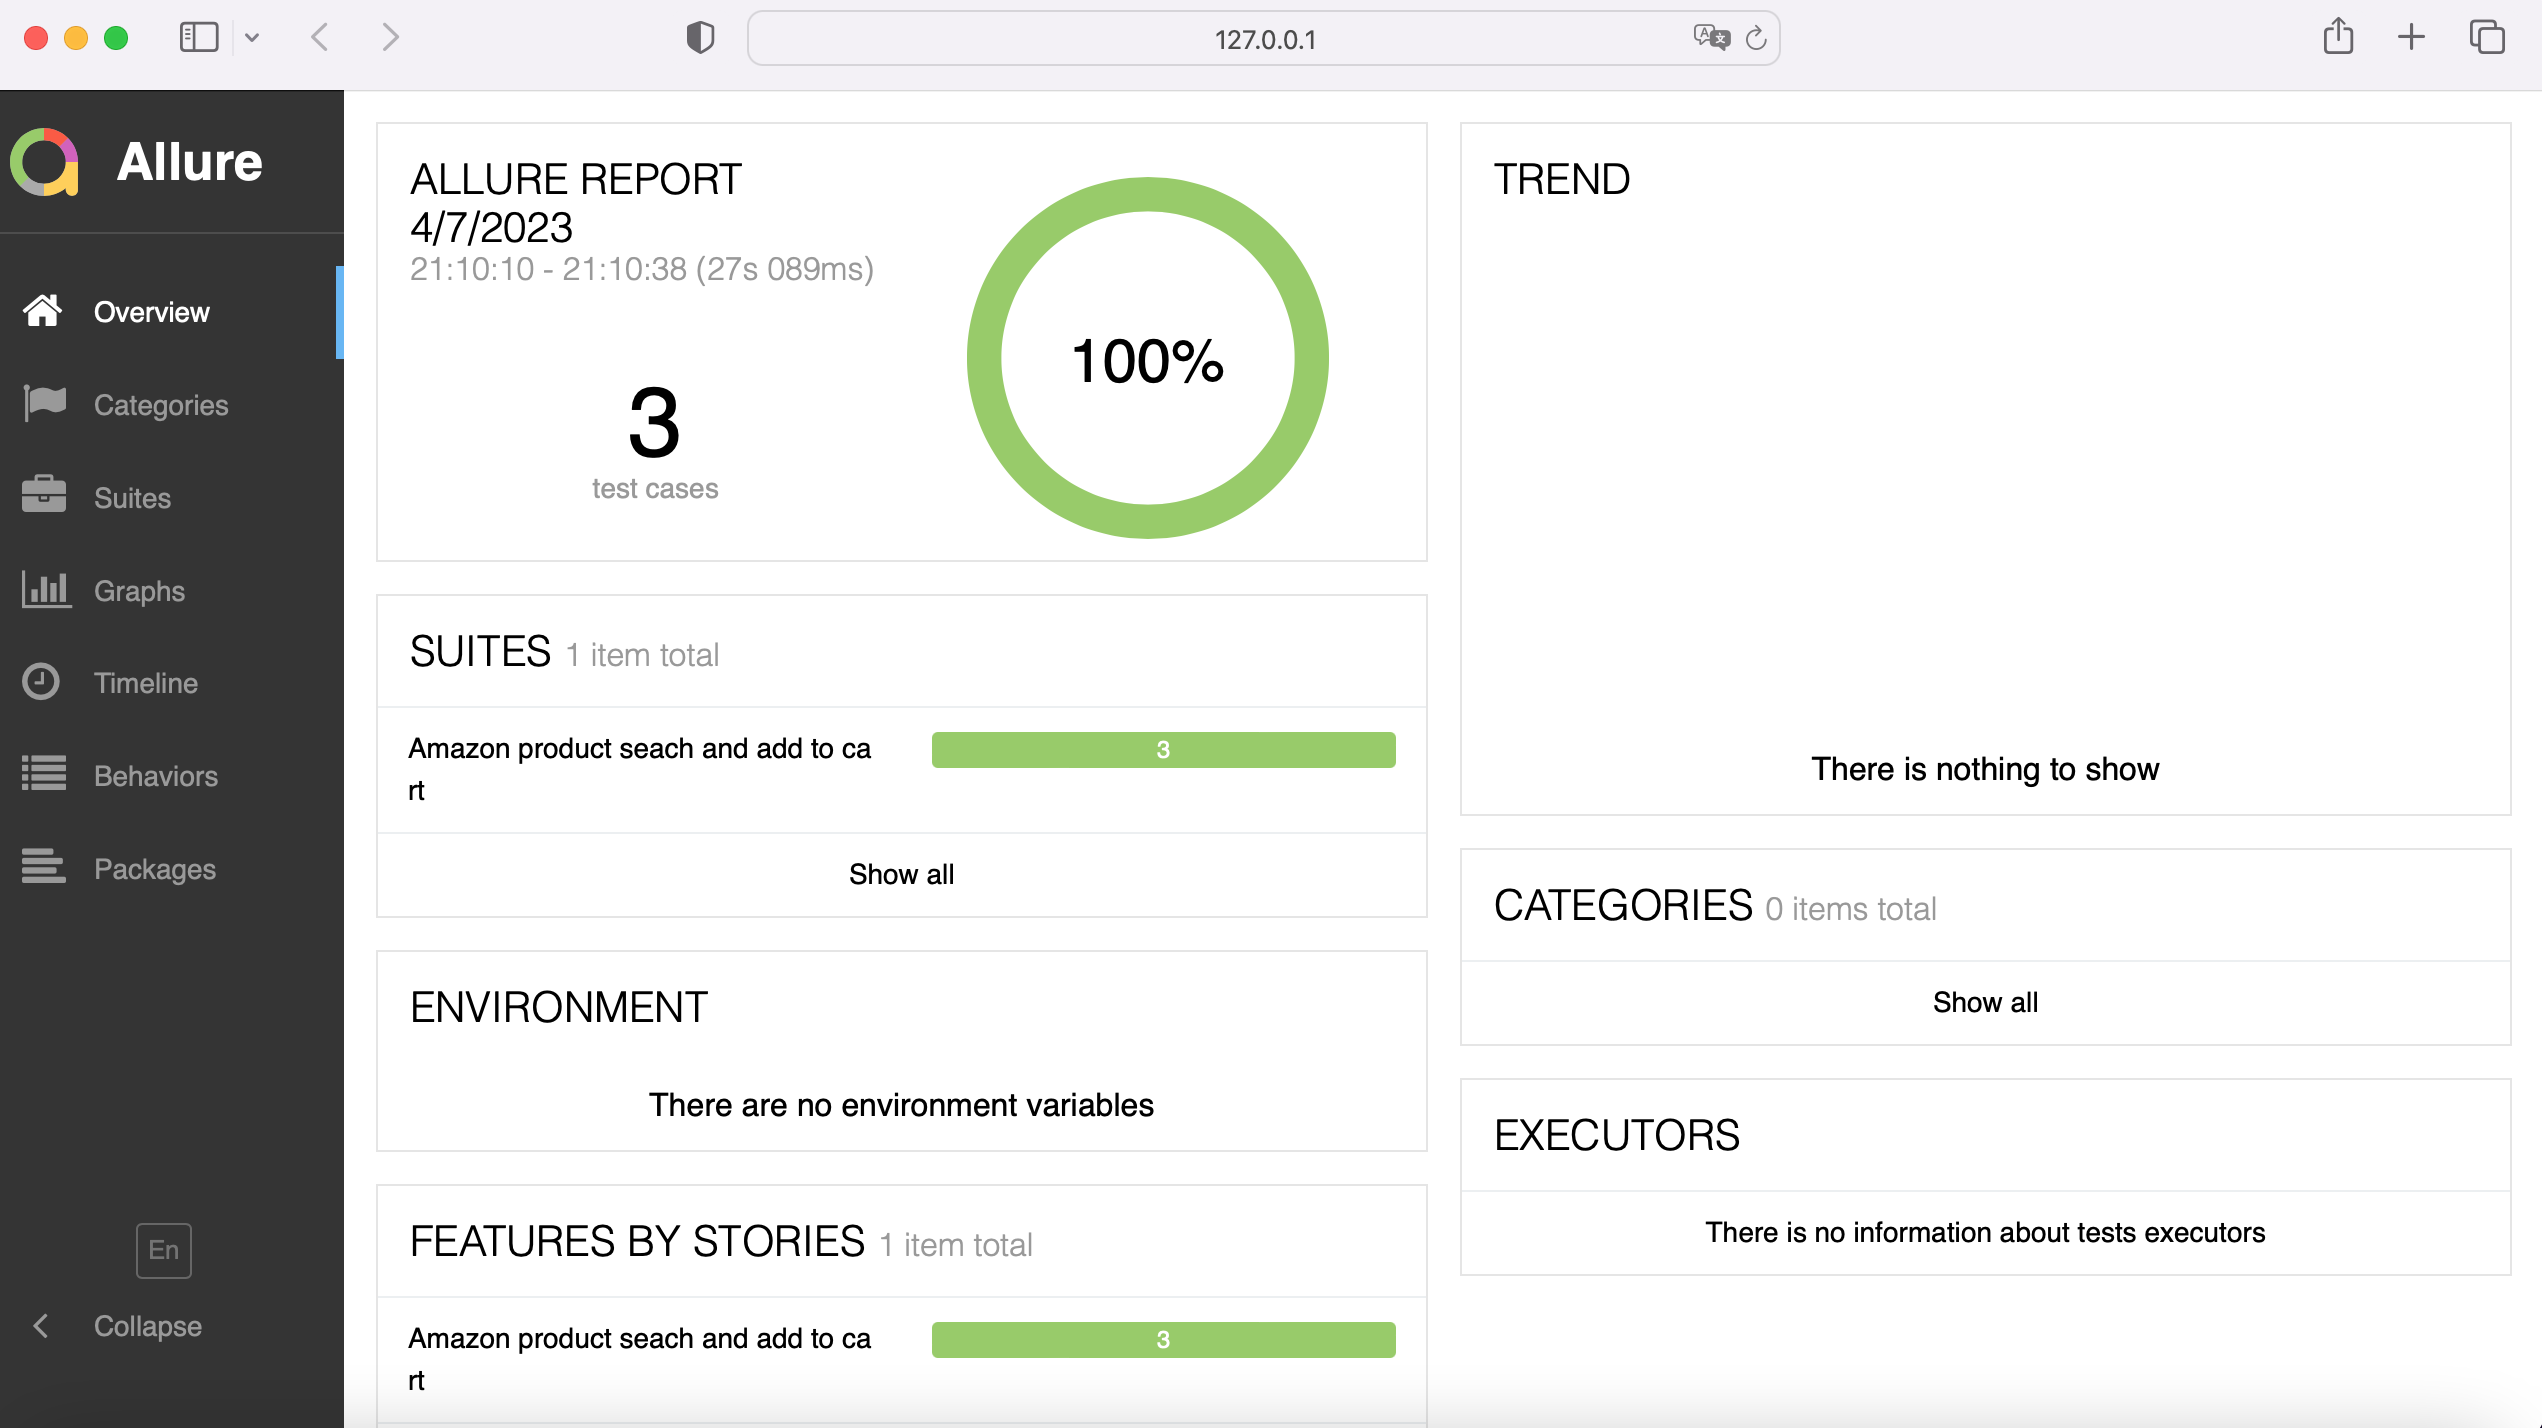Click the Overview home icon
The image size is (2542, 1428).
(x=42, y=311)
